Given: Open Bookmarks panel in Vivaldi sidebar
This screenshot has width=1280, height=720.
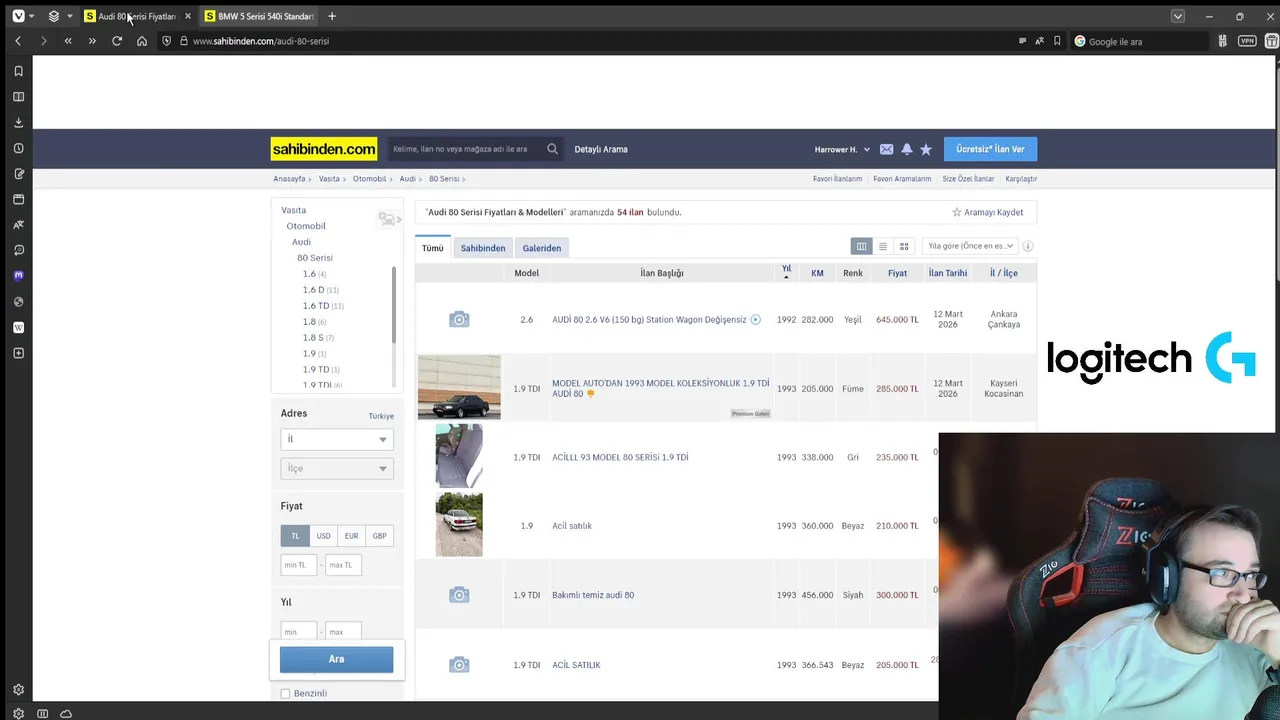Looking at the screenshot, I should [18, 71].
